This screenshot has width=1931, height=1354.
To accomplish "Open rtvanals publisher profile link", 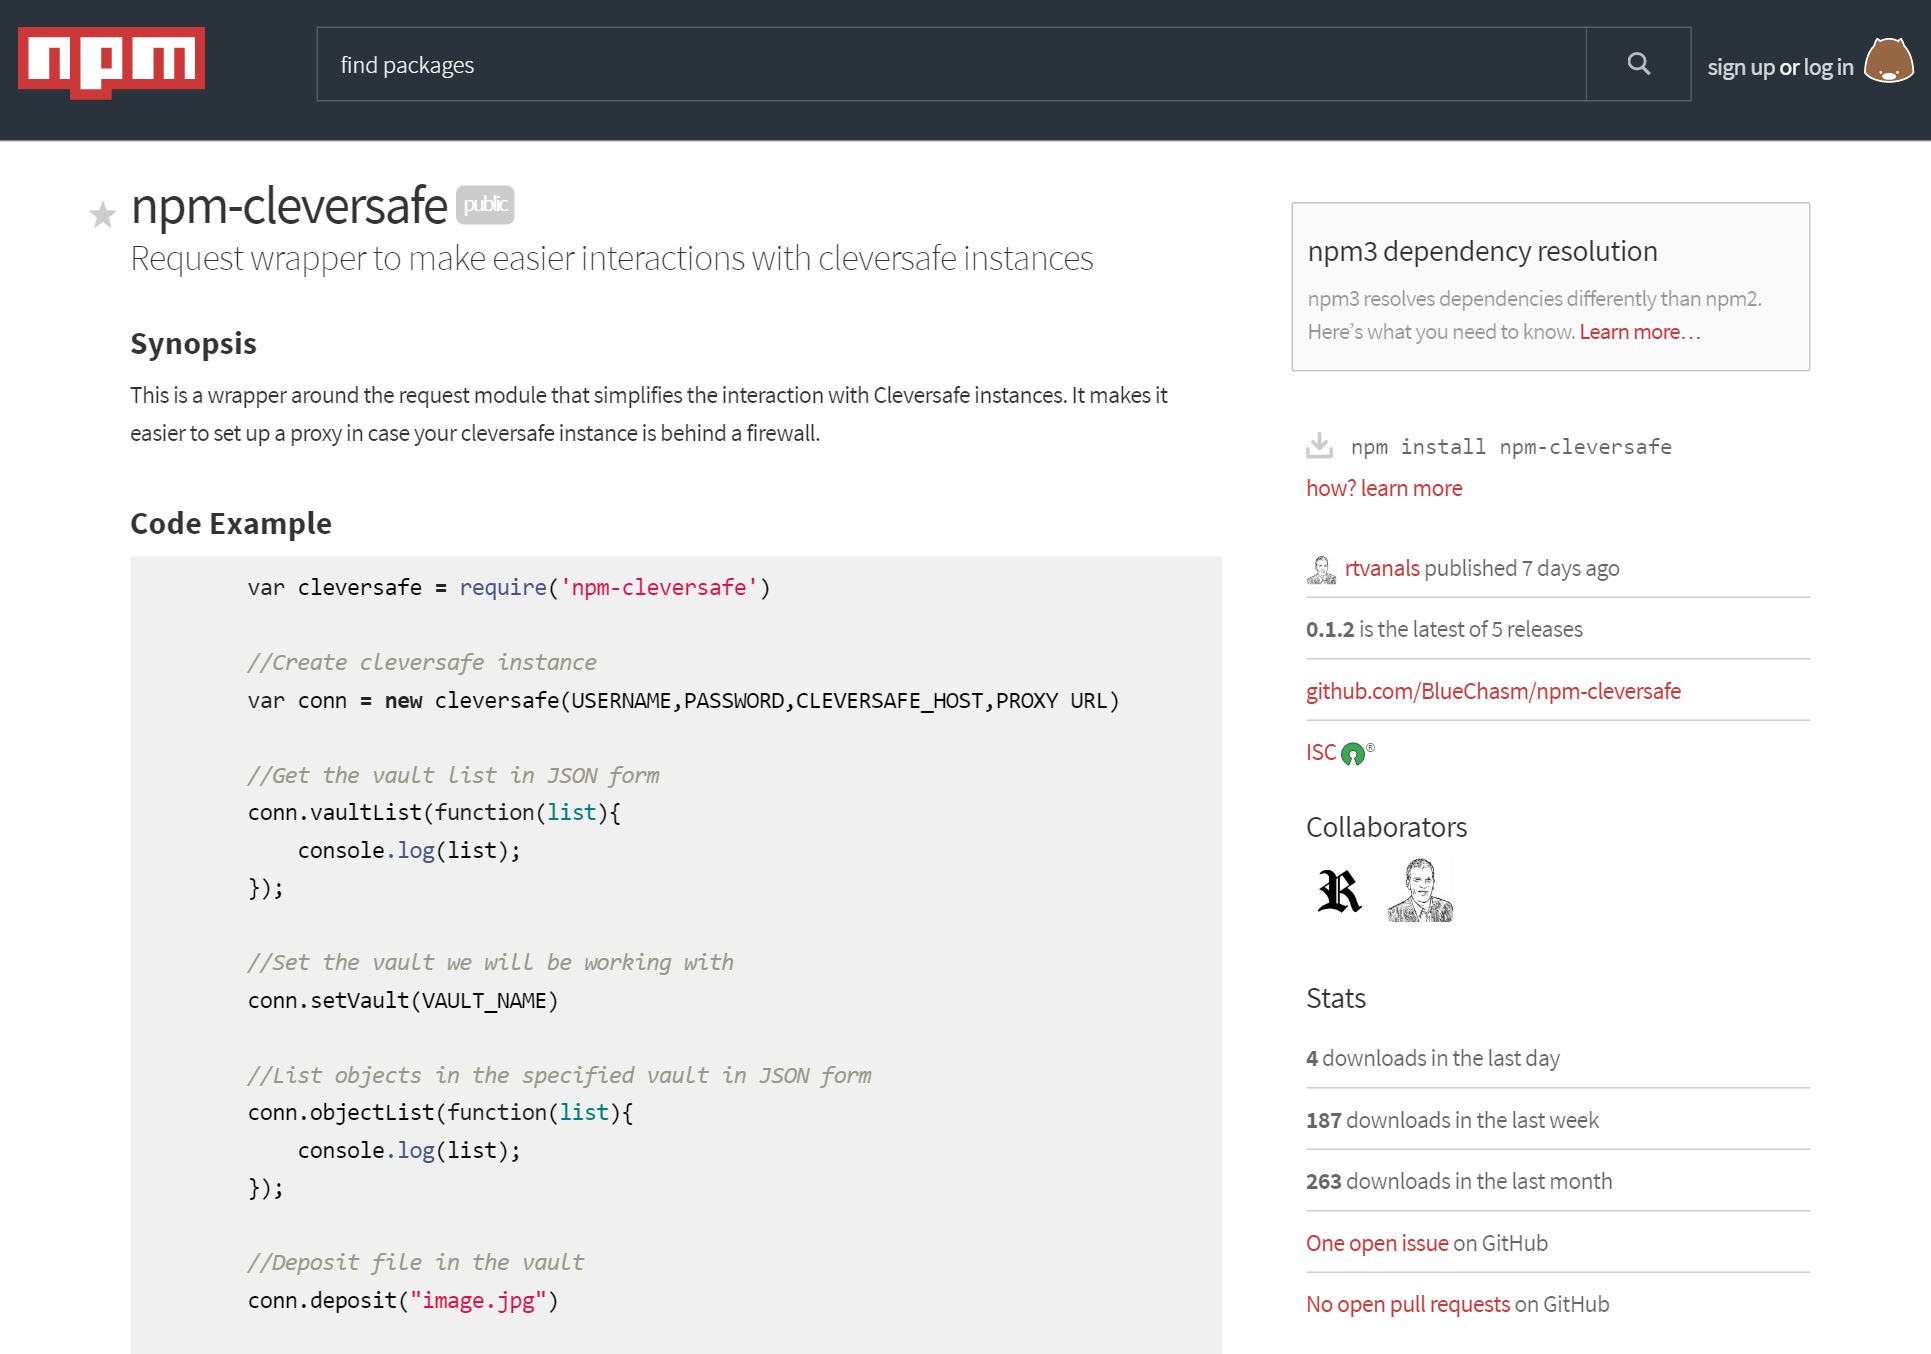I will [x=1382, y=568].
